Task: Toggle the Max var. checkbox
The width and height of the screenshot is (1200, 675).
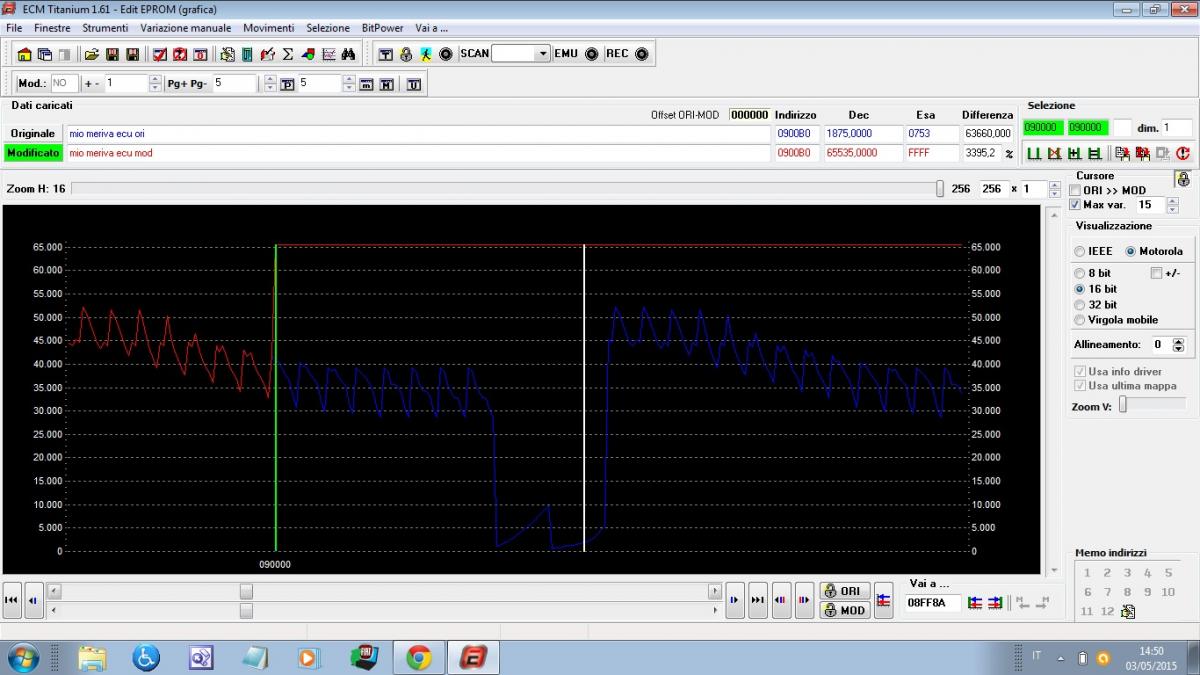Action: click(x=1075, y=204)
